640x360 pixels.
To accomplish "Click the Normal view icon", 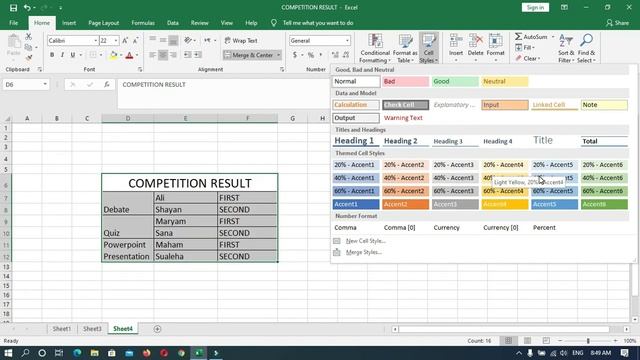I will tap(508, 340).
